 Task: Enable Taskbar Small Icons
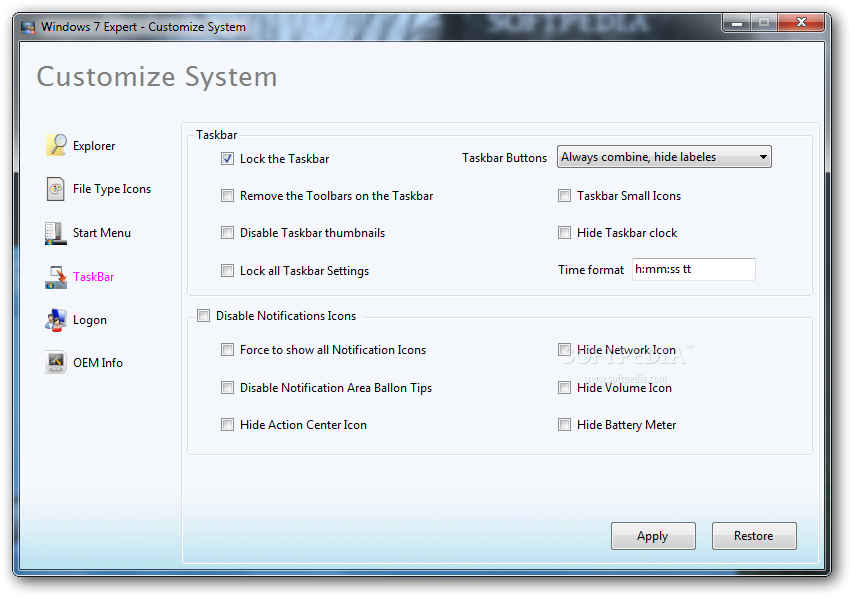click(565, 196)
